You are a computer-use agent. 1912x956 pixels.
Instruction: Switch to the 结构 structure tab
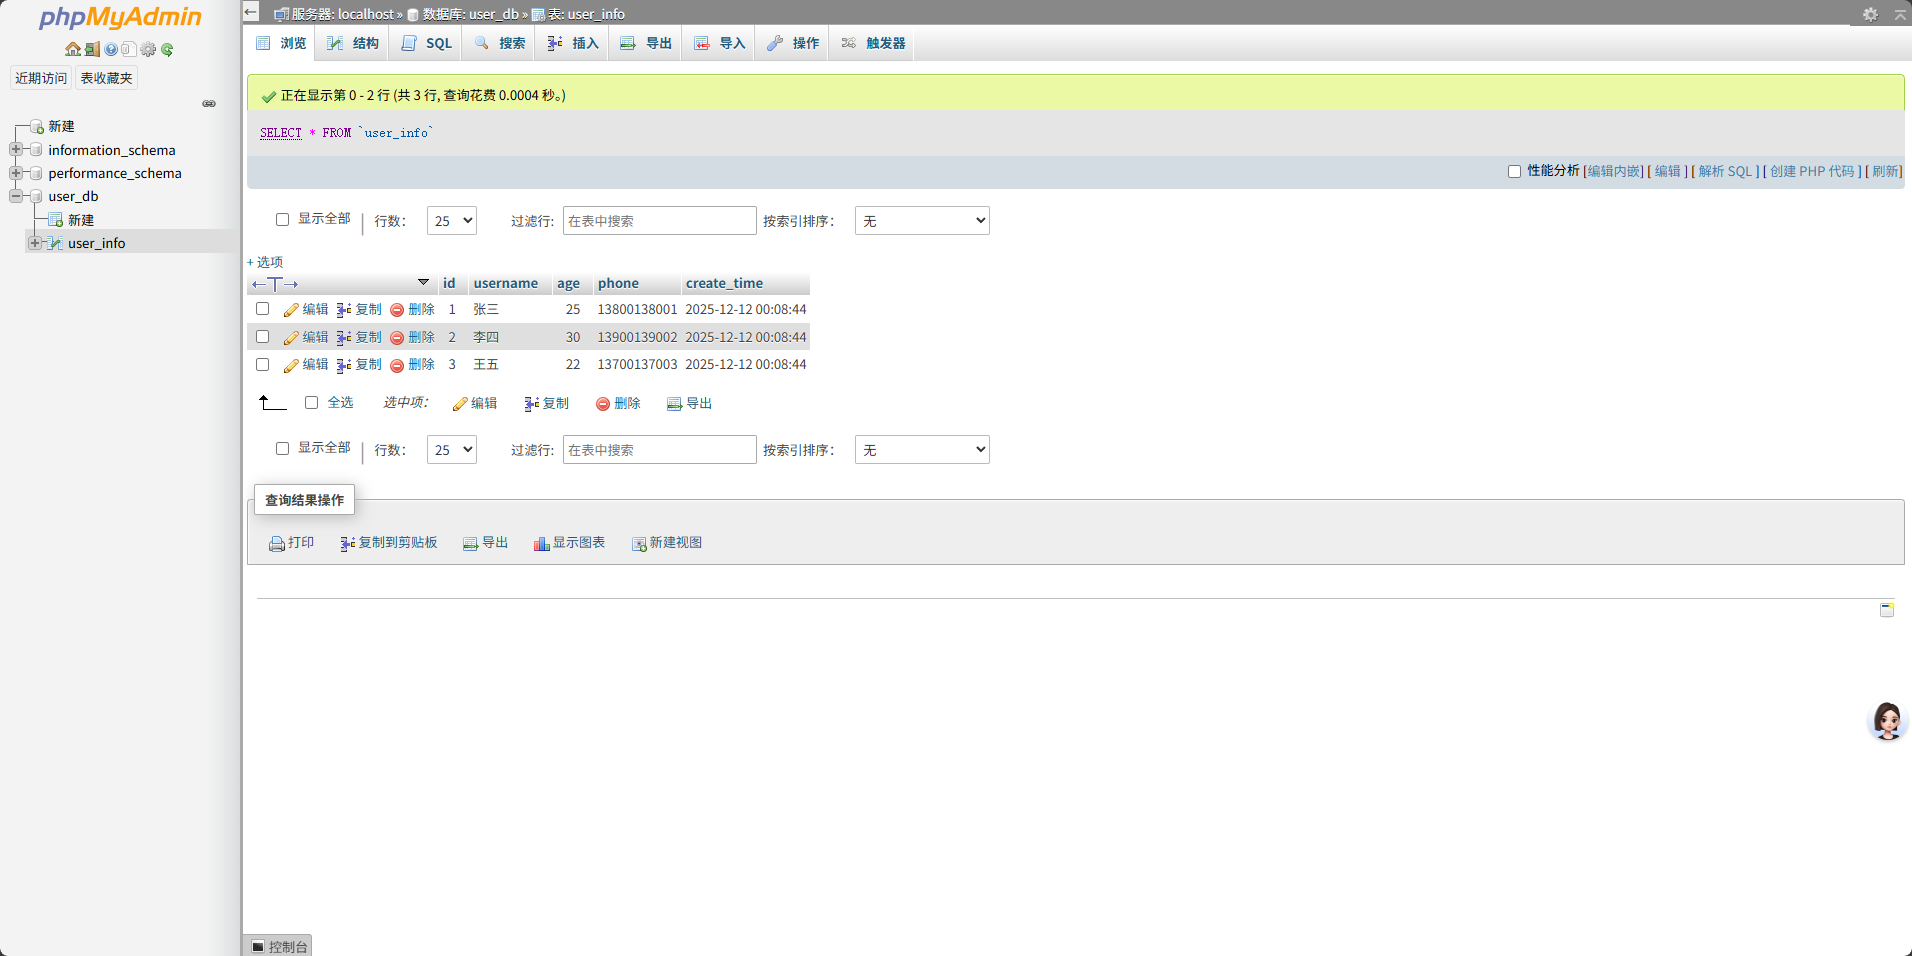point(354,43)
